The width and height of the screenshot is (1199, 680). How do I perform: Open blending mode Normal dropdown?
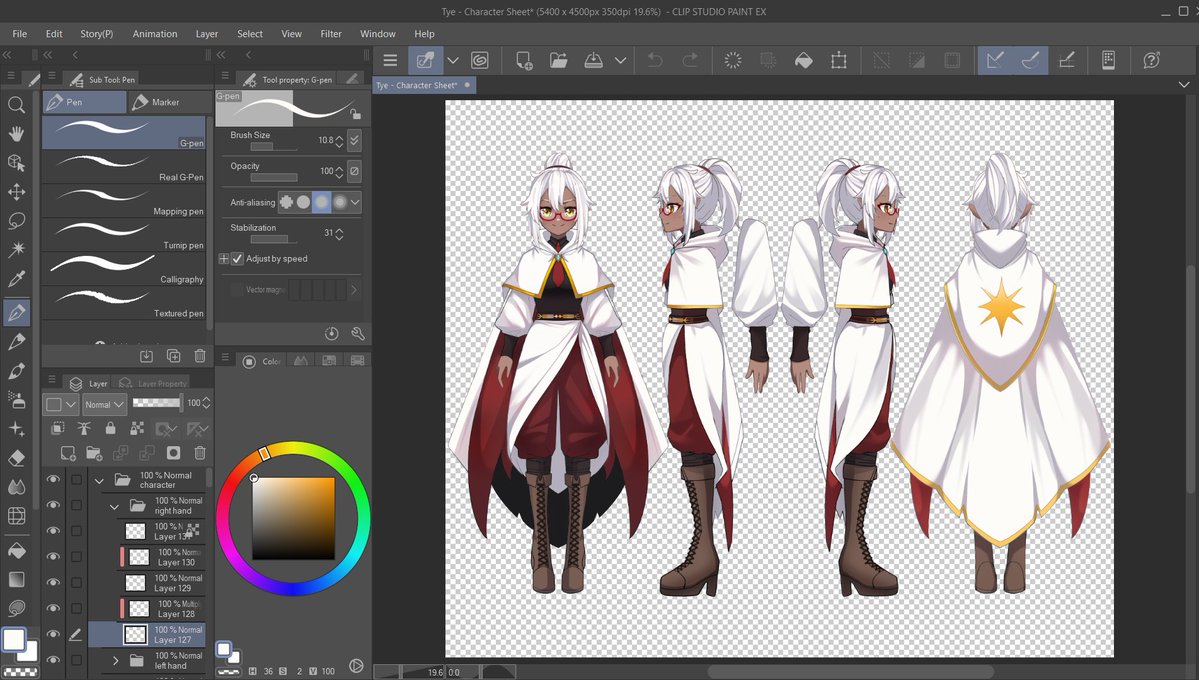click(105, 404)
